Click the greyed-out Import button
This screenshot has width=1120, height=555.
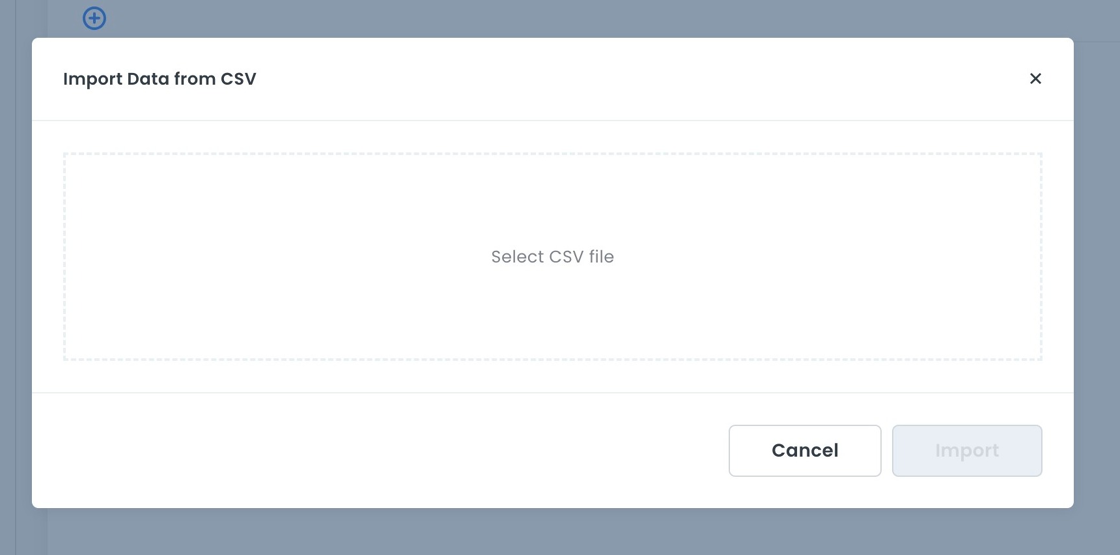[966, 451]
